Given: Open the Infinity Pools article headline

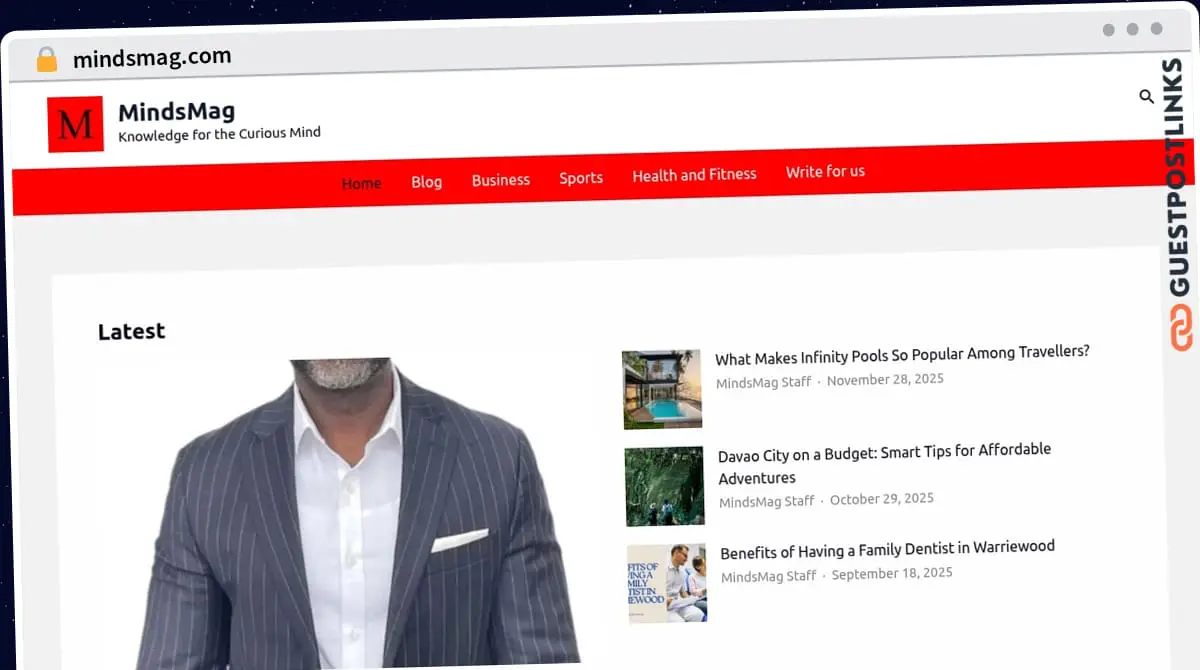Looking at the screenshot, I should [x=902, y=354].
